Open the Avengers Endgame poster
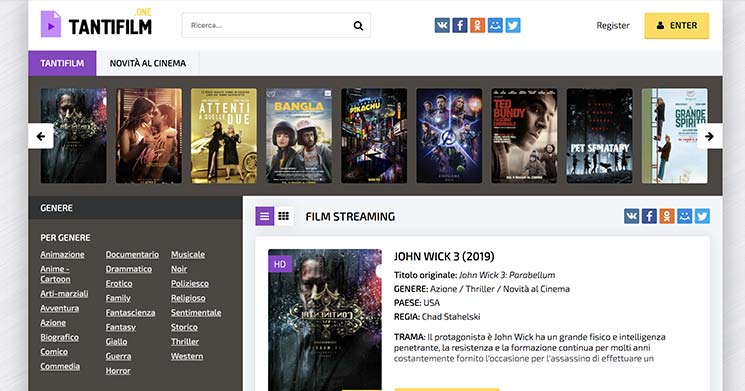 pyautogui.click(x=449, y=136)
